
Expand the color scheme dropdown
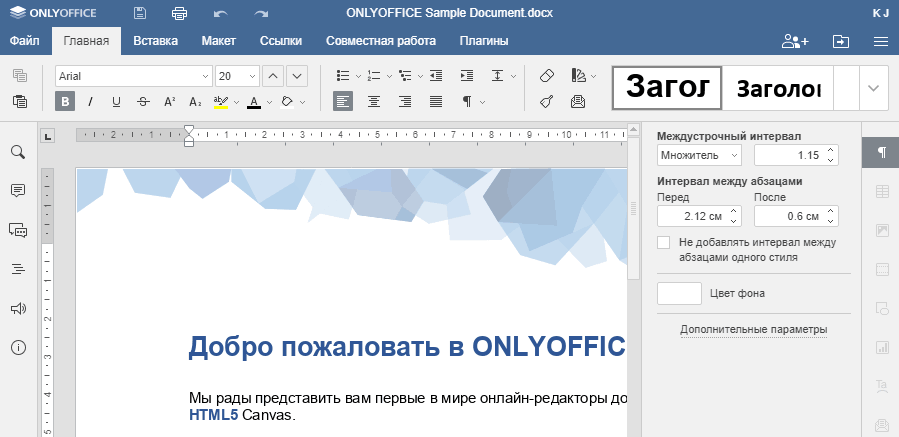coord(593,76)
